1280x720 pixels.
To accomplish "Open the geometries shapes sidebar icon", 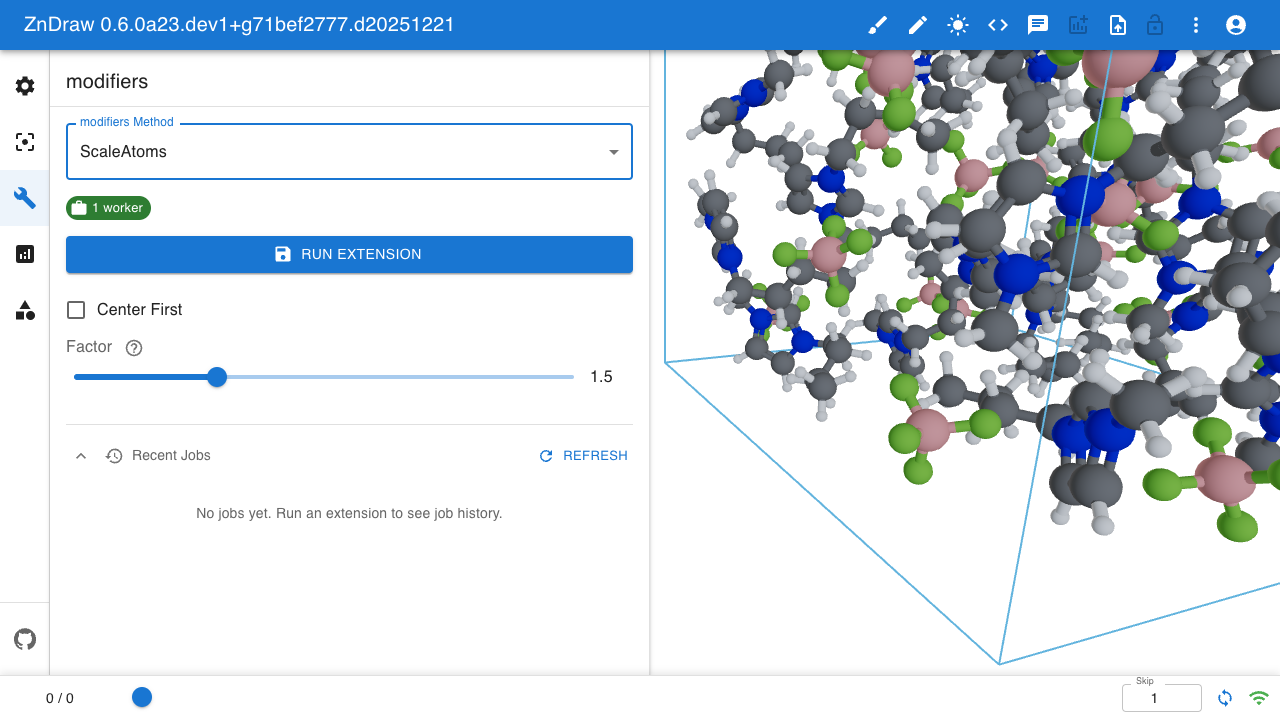I will tap(25, 310).
